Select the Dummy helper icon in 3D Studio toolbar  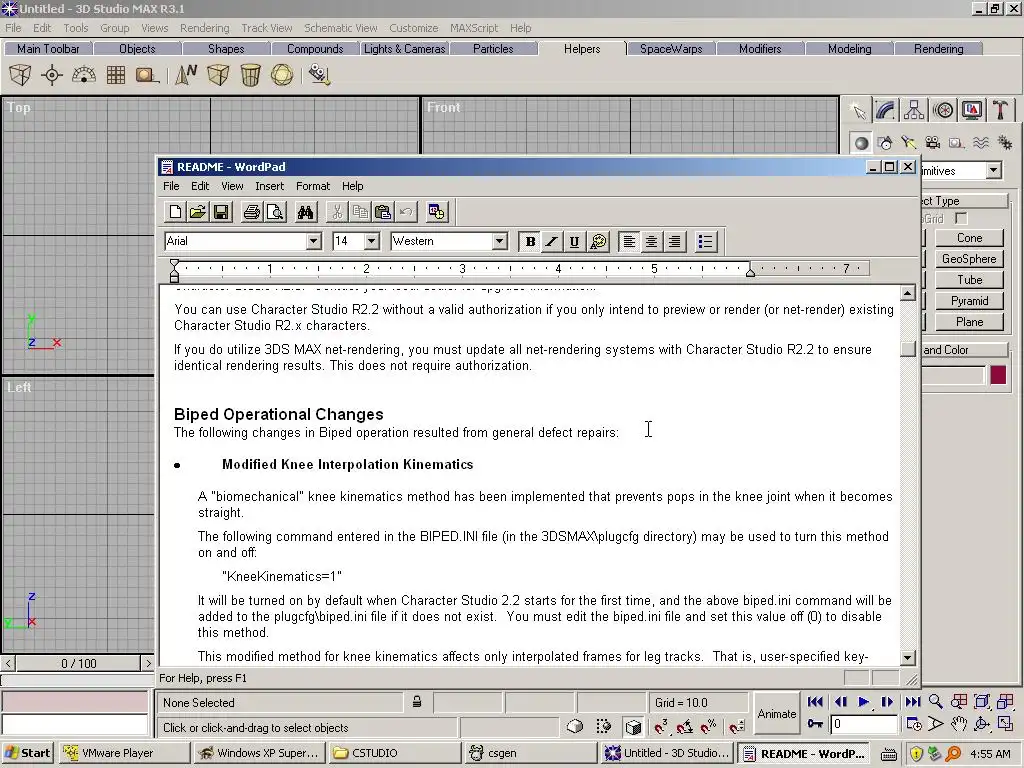20,74
